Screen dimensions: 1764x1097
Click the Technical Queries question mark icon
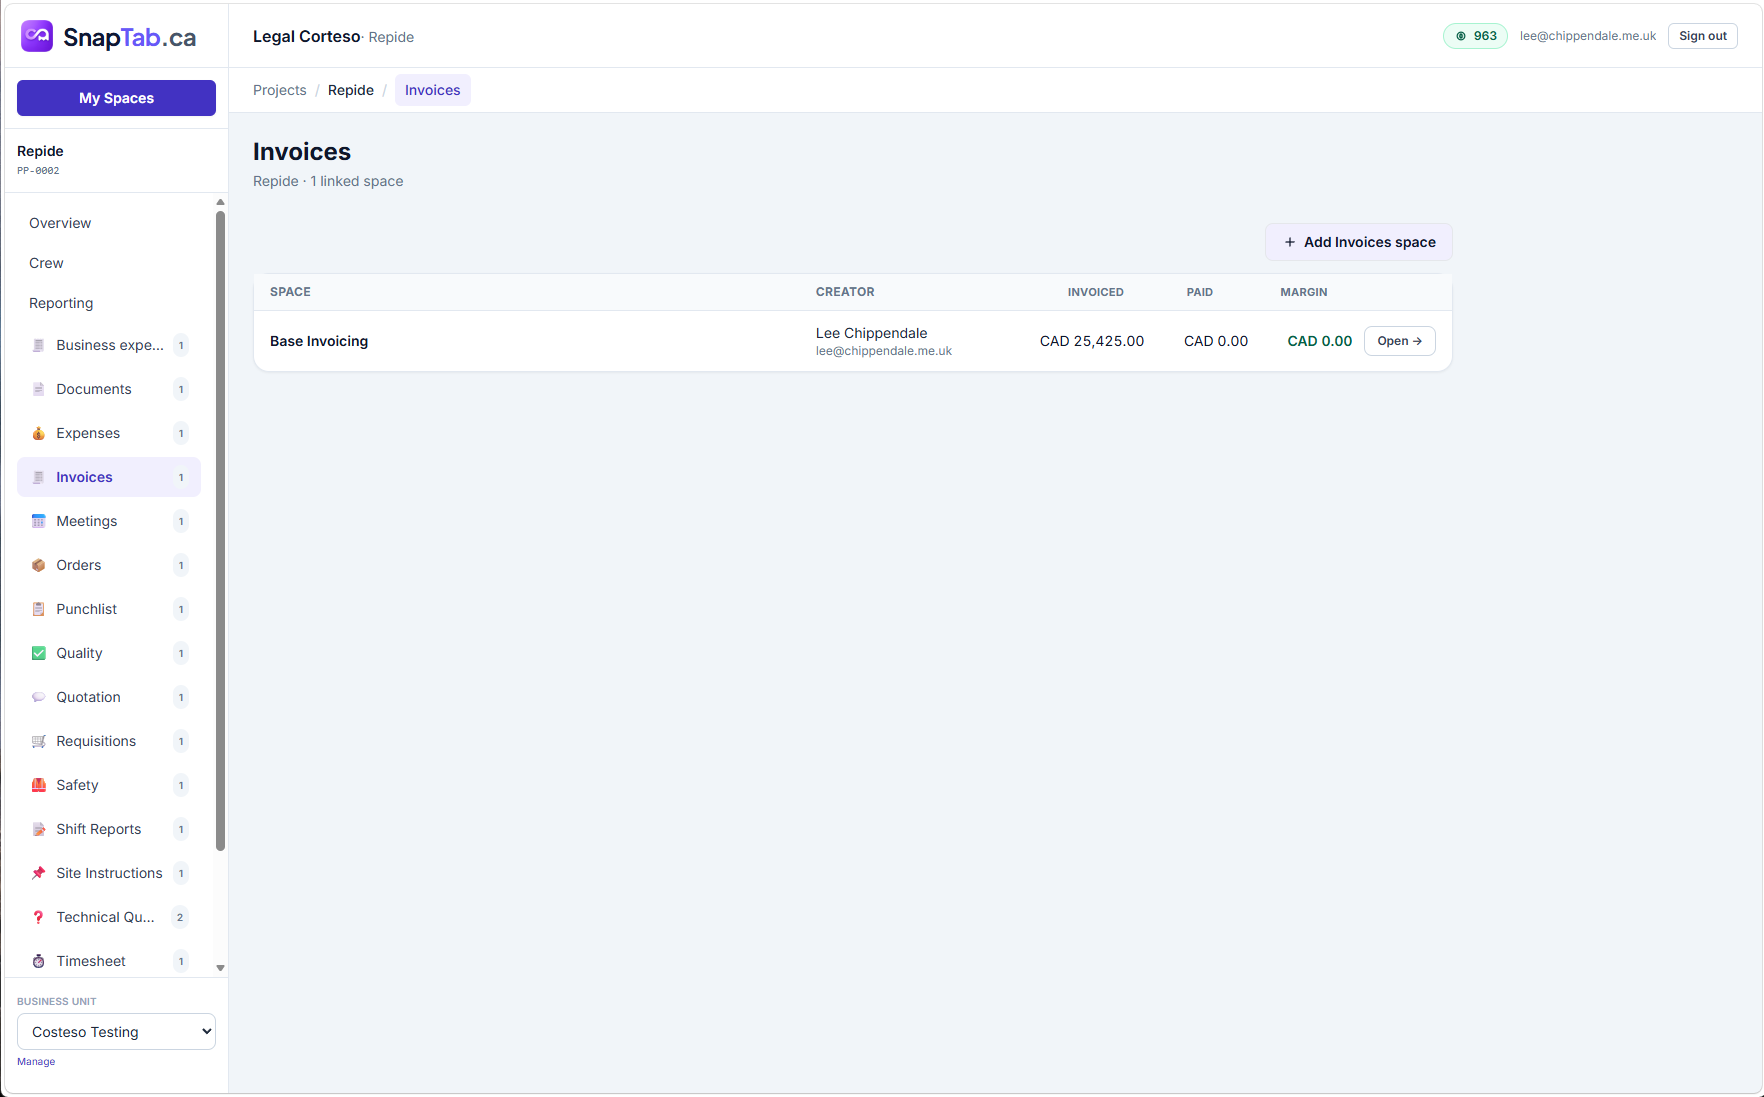(38, 917)
